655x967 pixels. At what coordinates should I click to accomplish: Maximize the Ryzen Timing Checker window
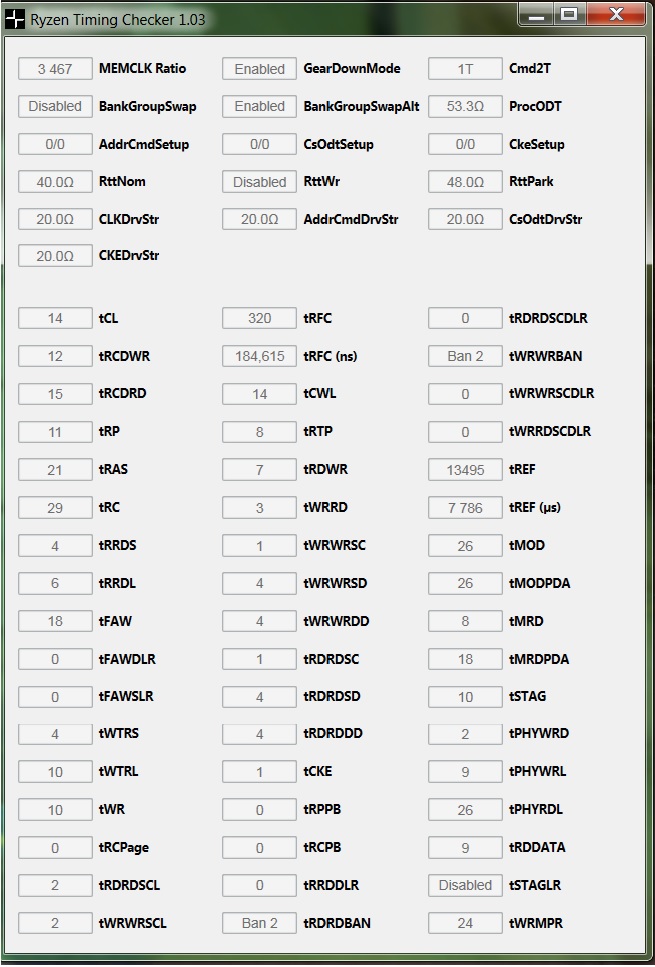point(569,14)
